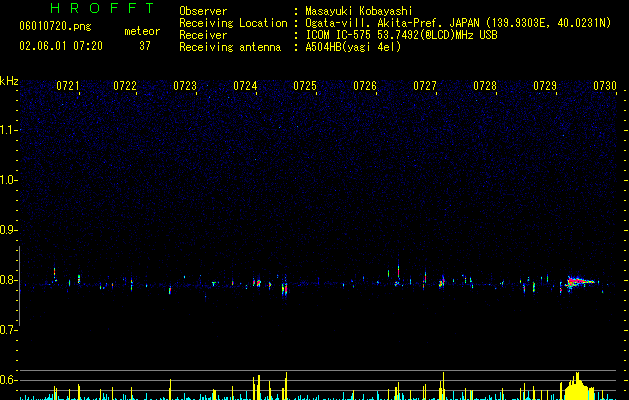This screenshot has height=400, width=629.
Task: Click the ICOM IC-575 receiver text
Action: click(402, 35)
